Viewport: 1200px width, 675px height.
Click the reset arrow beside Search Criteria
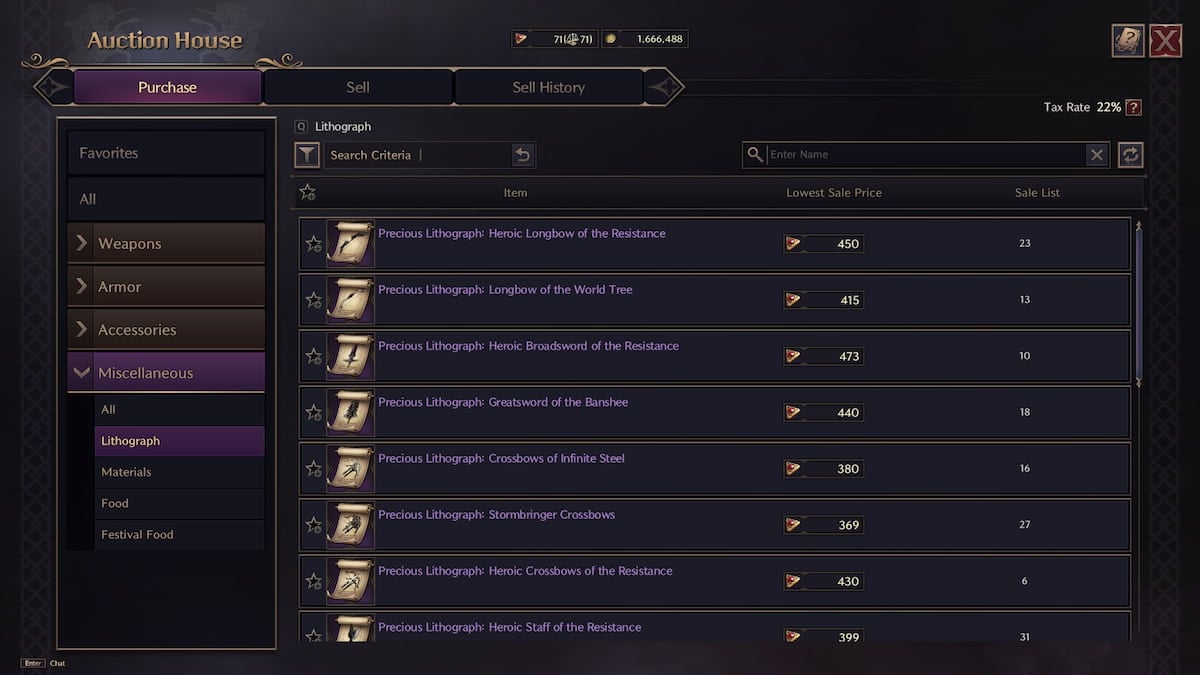click(x=522, y=155)
